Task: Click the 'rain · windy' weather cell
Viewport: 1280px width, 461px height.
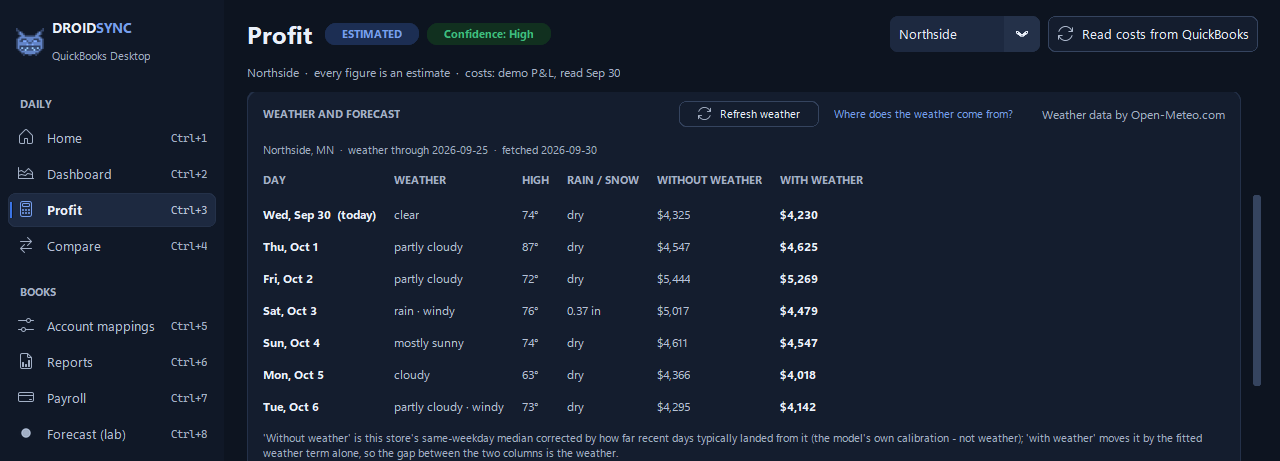Action: tap(424, 311)
